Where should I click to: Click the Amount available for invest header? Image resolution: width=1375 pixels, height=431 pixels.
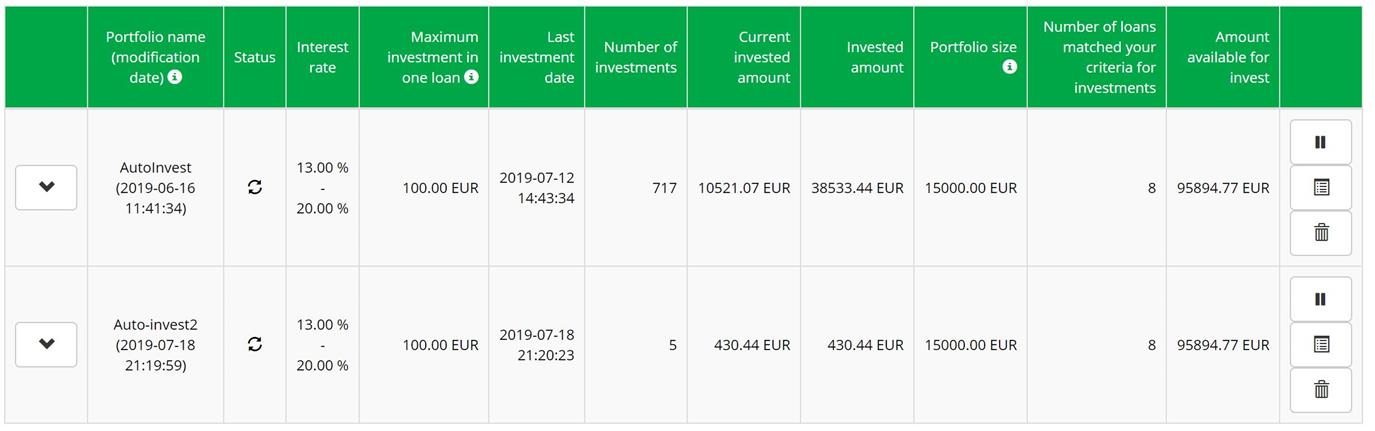tap(1228, 57)
